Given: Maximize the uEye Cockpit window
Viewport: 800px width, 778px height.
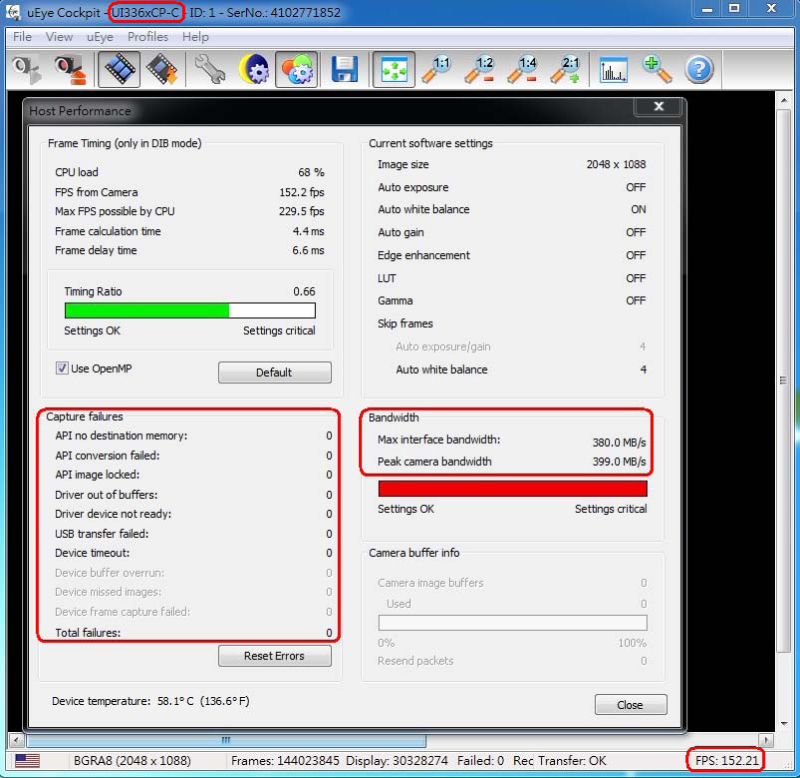Looking at the screenshot, I should [x=734, y=9].
